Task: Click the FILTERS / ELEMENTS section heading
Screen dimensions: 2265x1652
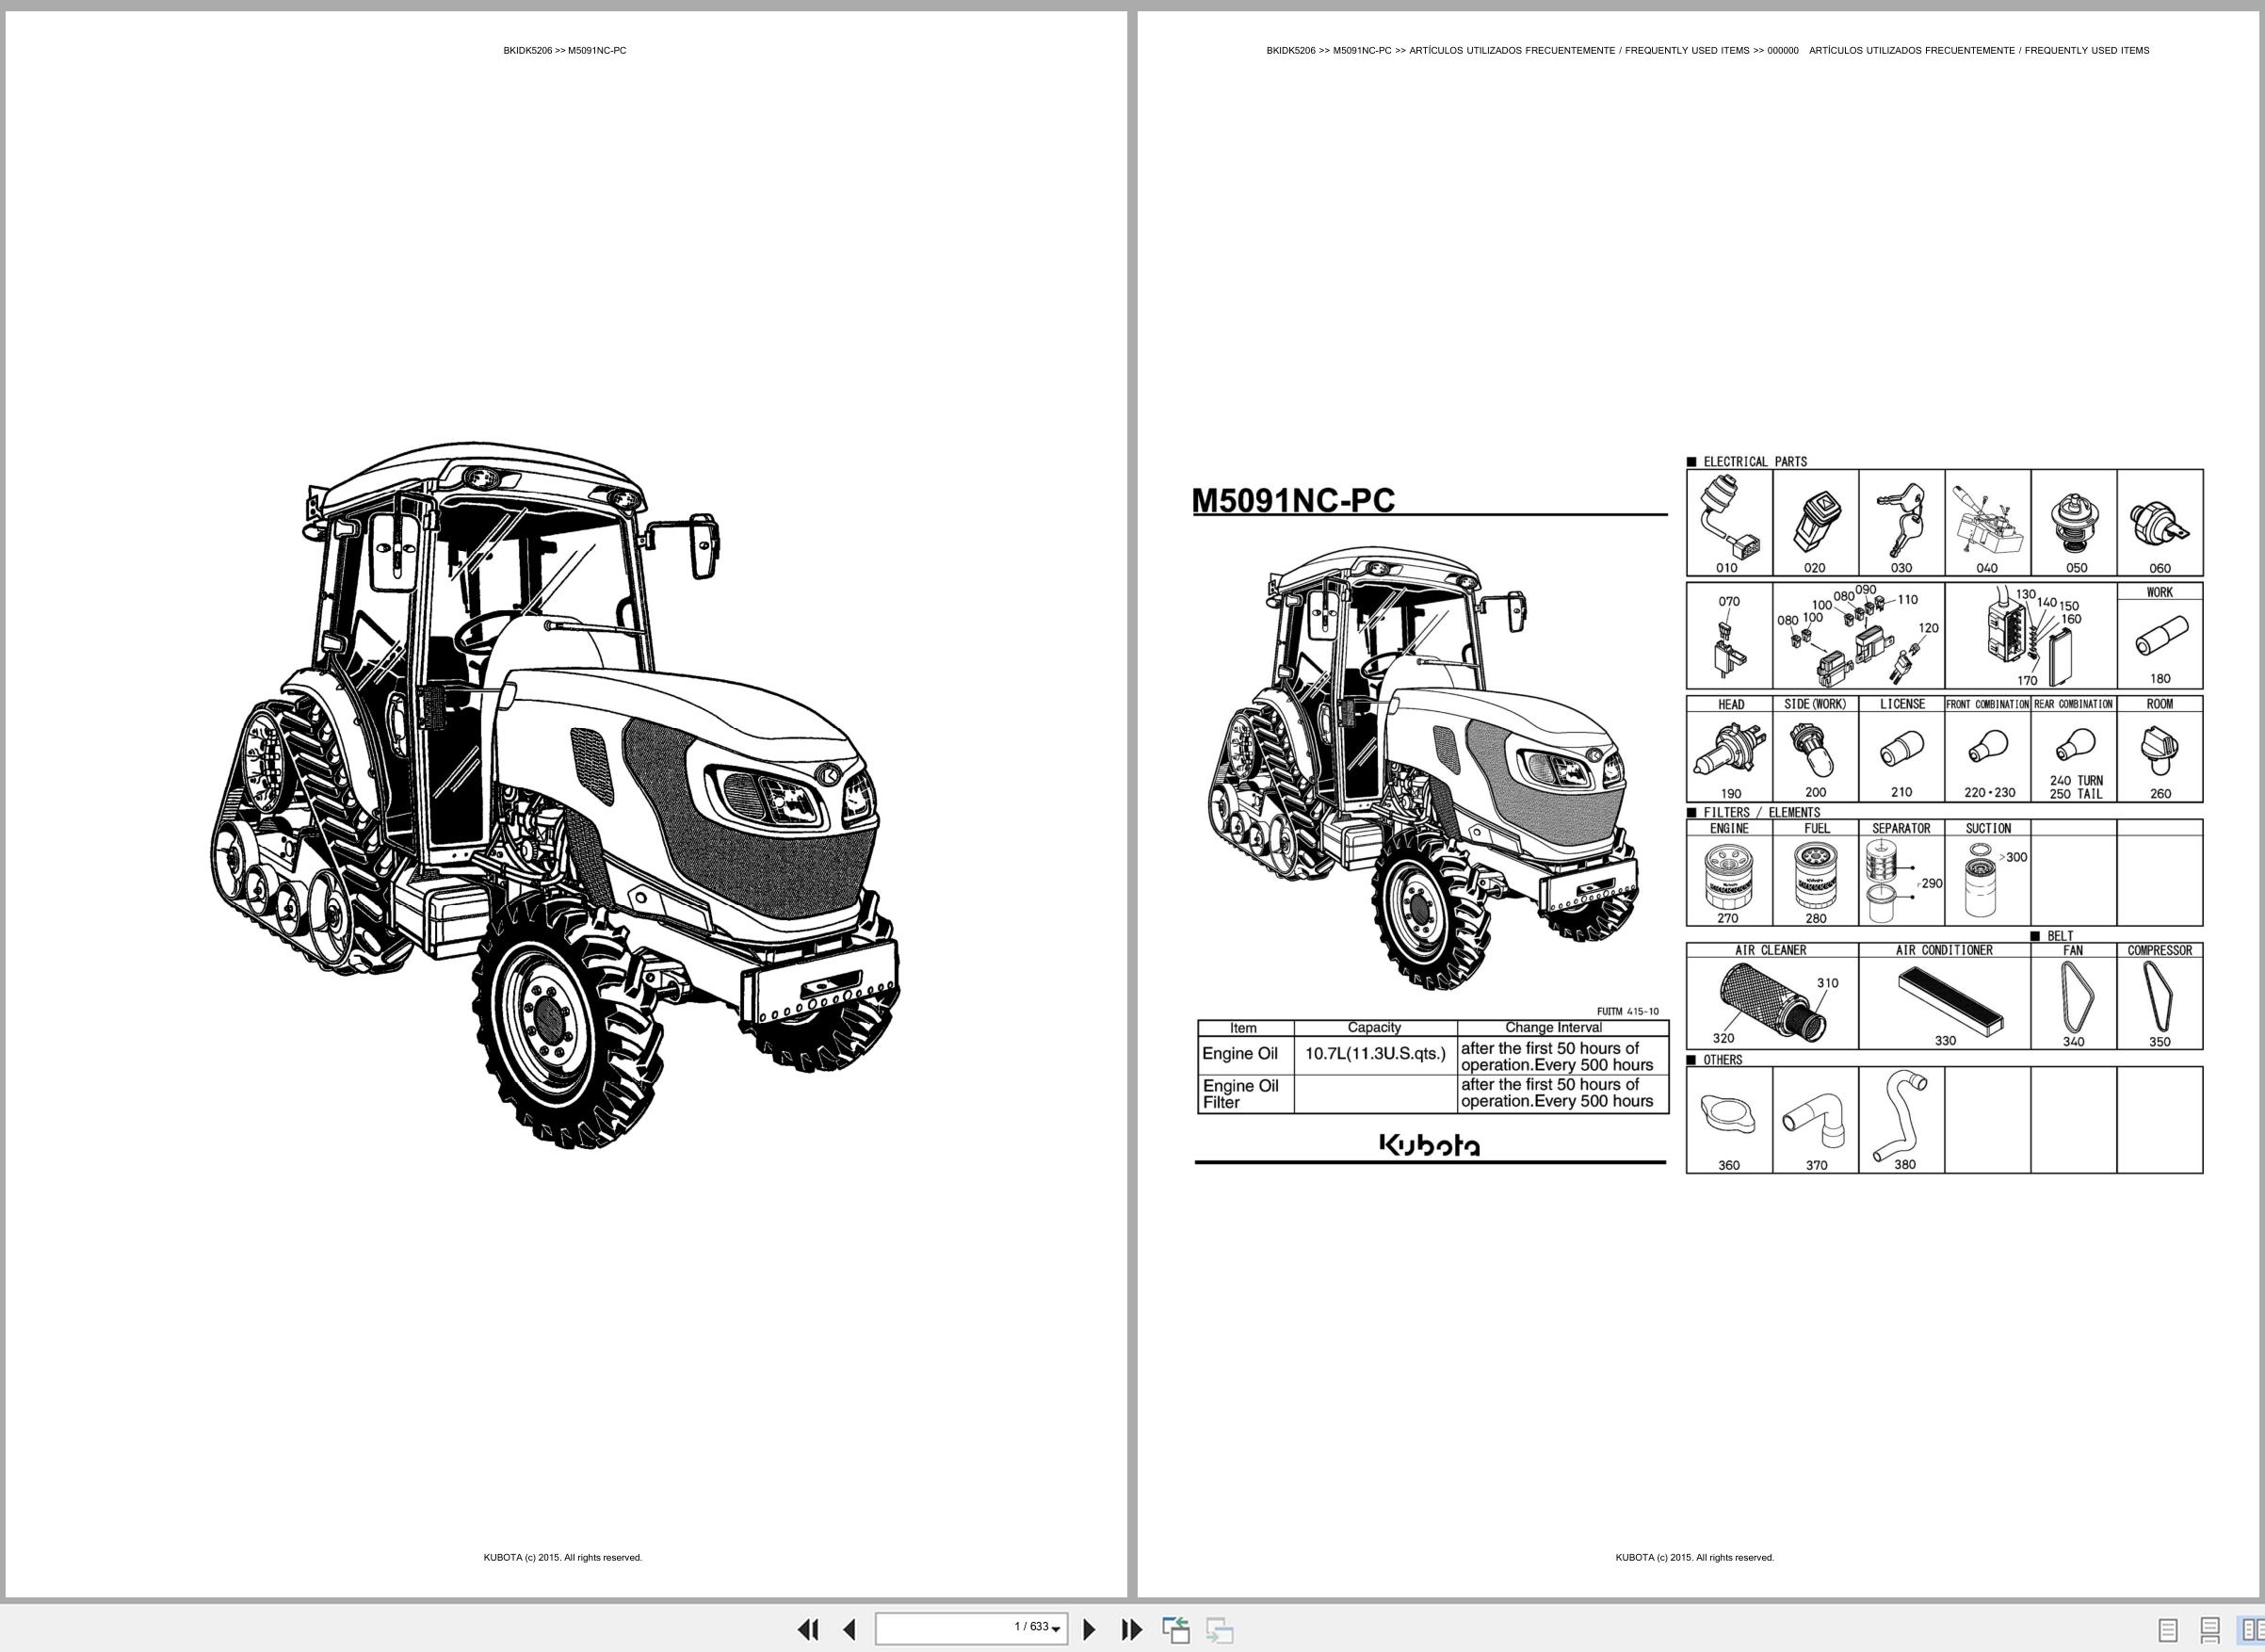Action: point(1762,813)
